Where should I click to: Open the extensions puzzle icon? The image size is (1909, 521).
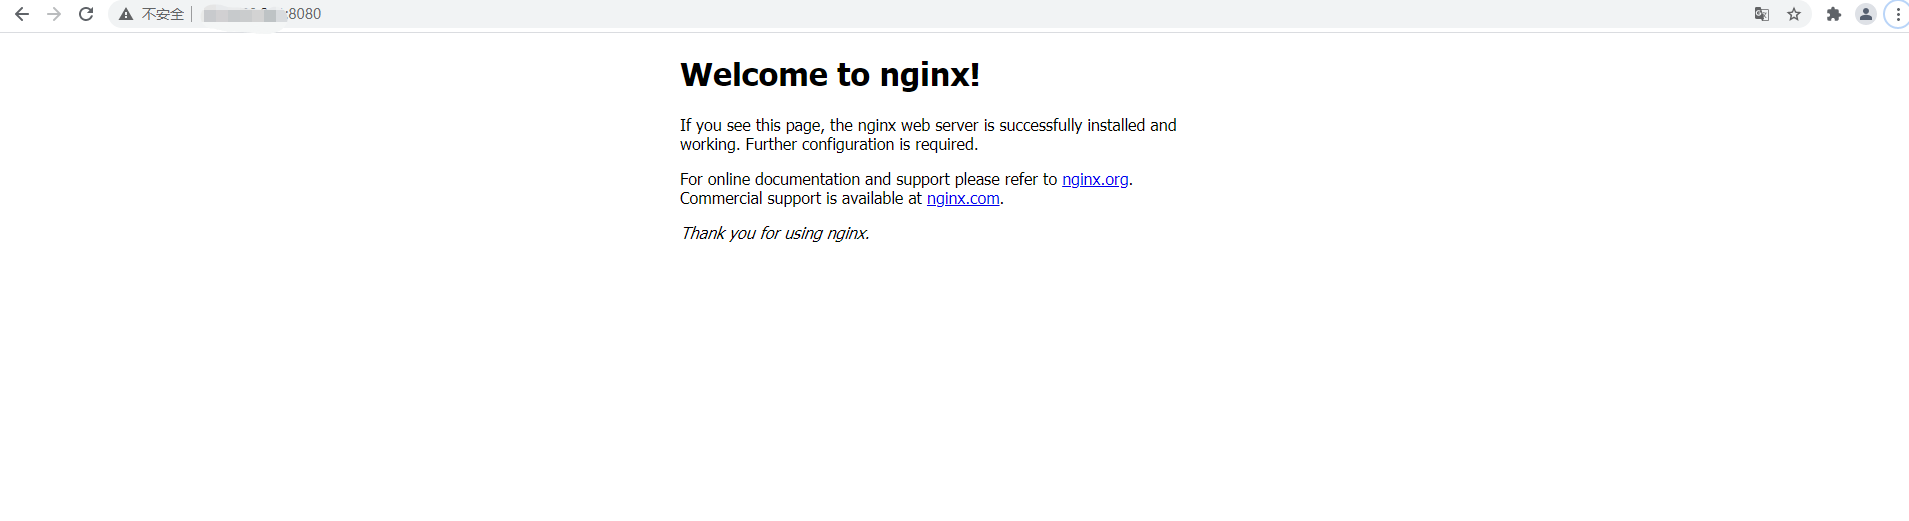tap(1834, 14)
